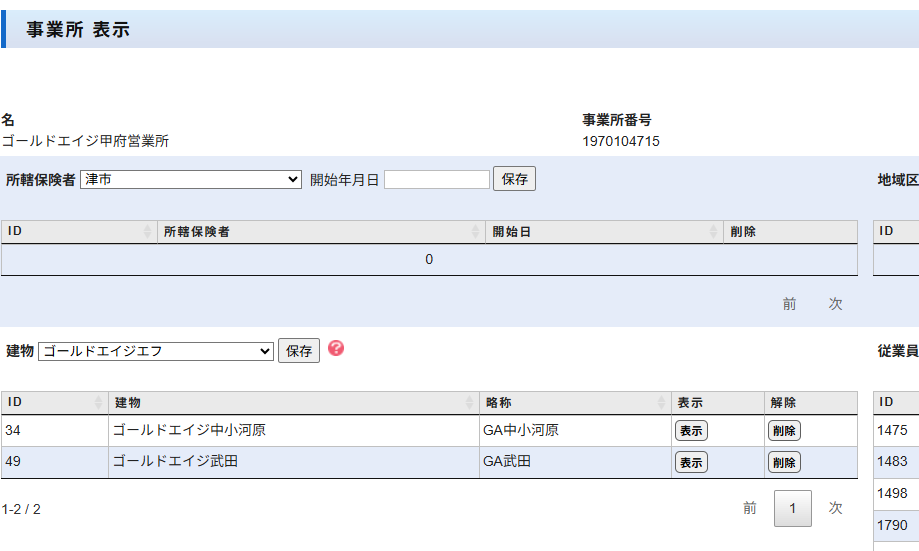The width and height of the screenshot is (919, 551).
Task: Go to page 1 of building list
Action: 792,509
